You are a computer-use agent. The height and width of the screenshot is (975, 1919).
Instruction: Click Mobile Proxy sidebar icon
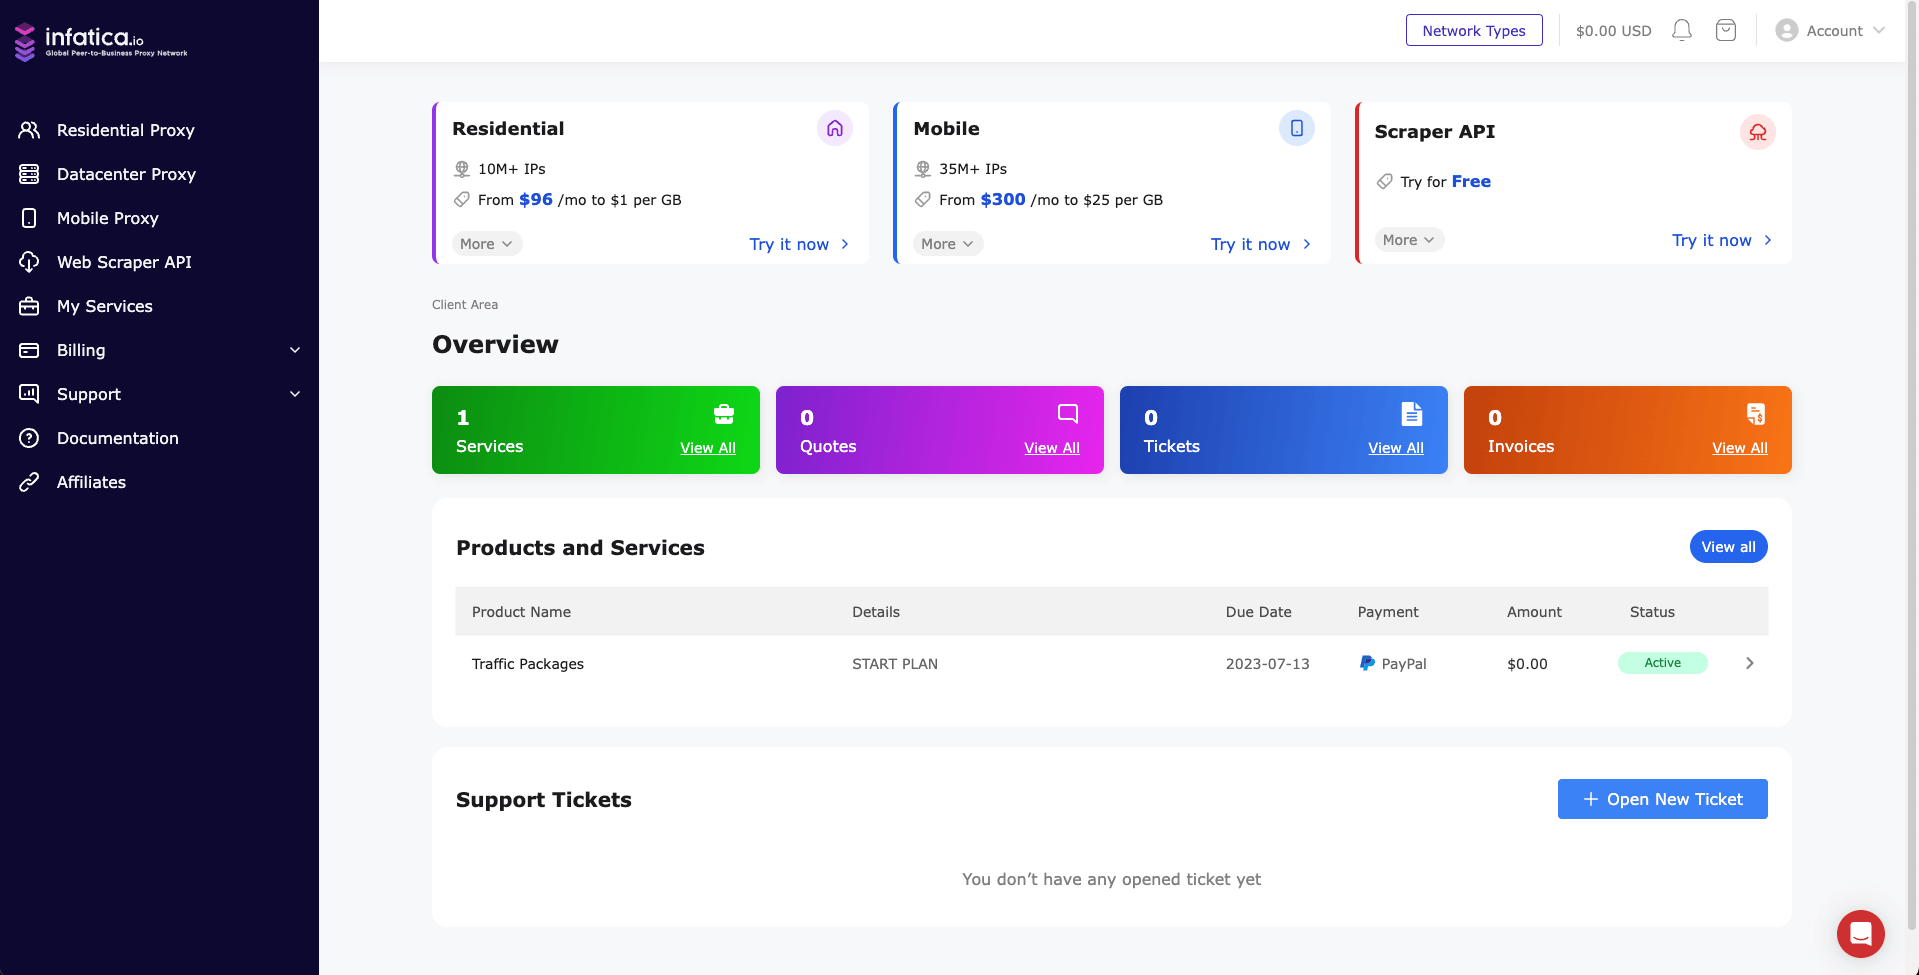[29, 218]
